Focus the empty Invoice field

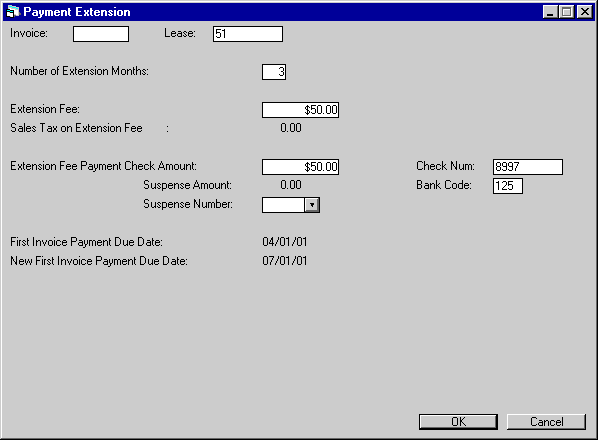point(101,34)
